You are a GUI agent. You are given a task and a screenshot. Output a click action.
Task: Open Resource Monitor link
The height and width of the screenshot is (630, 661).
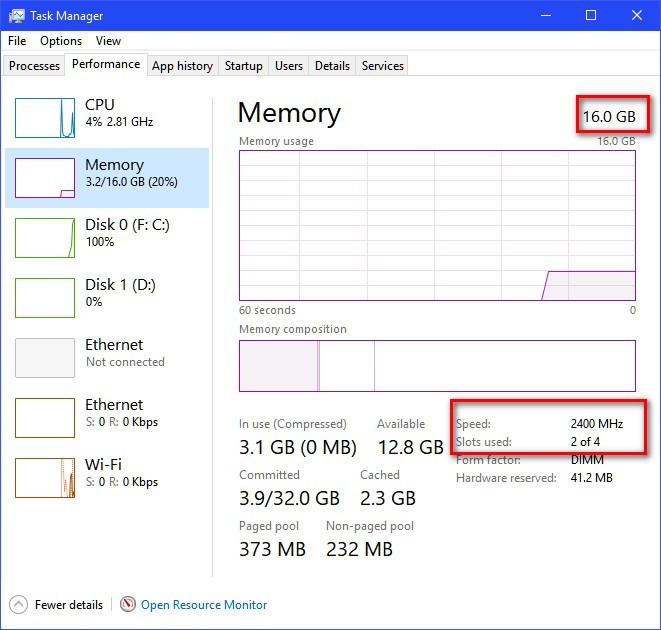click(x=204, y=605)
